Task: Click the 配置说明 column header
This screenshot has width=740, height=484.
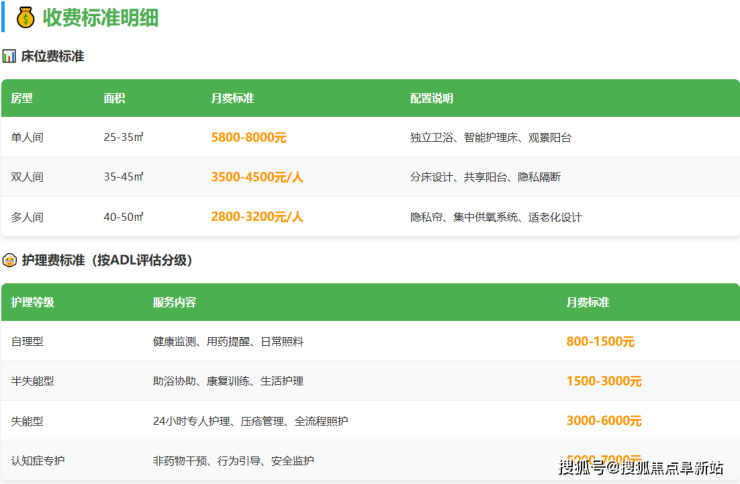Action: 431,99
